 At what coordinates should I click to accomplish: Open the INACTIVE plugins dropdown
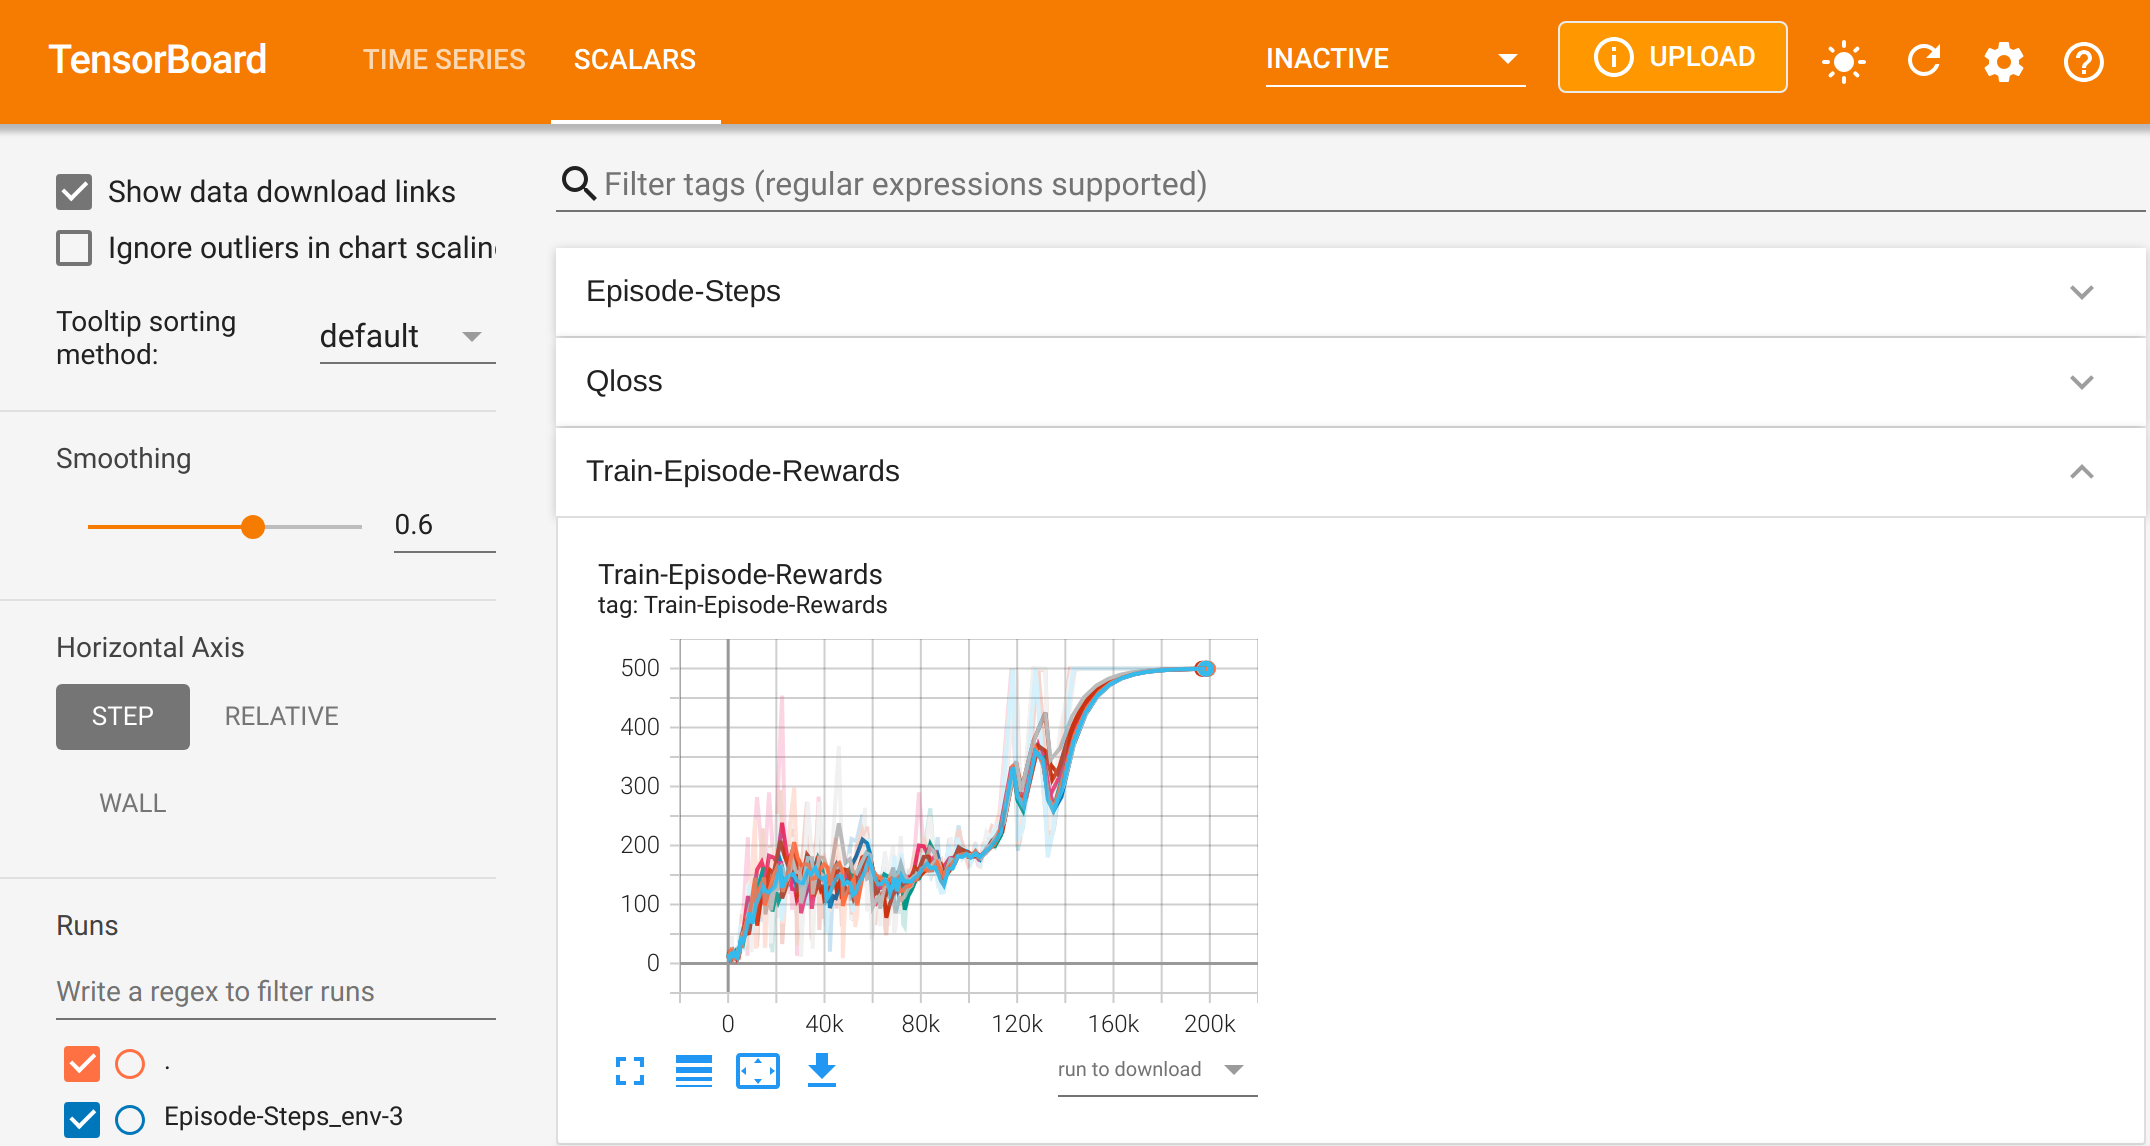[x=1394, y=59]
